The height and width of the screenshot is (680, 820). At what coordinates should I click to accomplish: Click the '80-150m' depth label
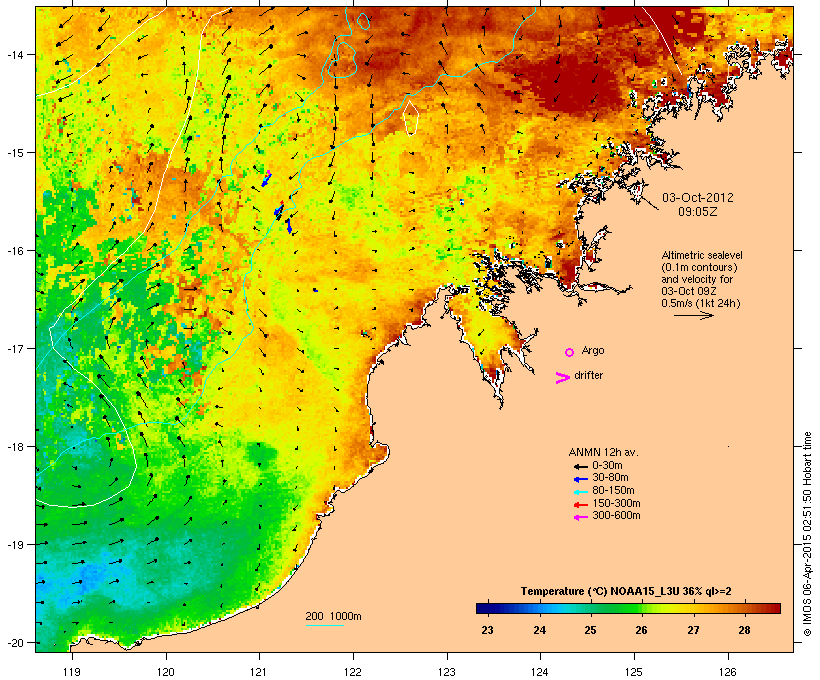pyautogui.click(x=613, y=491)
